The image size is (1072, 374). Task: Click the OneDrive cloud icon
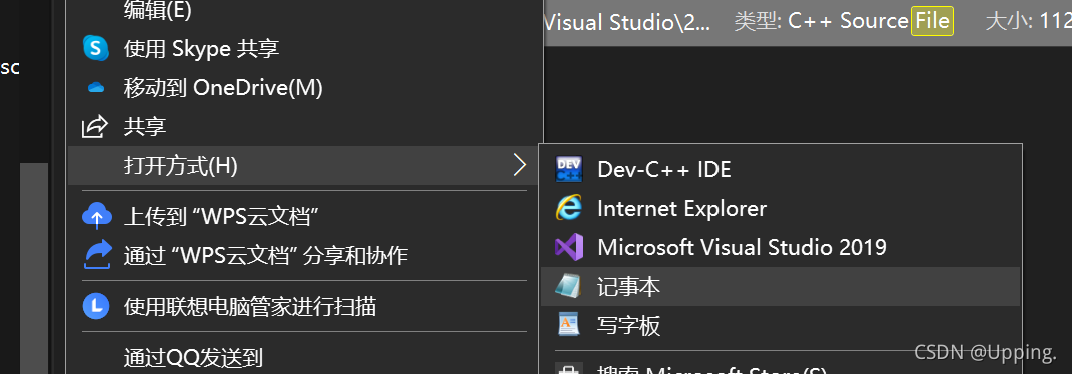96,88
